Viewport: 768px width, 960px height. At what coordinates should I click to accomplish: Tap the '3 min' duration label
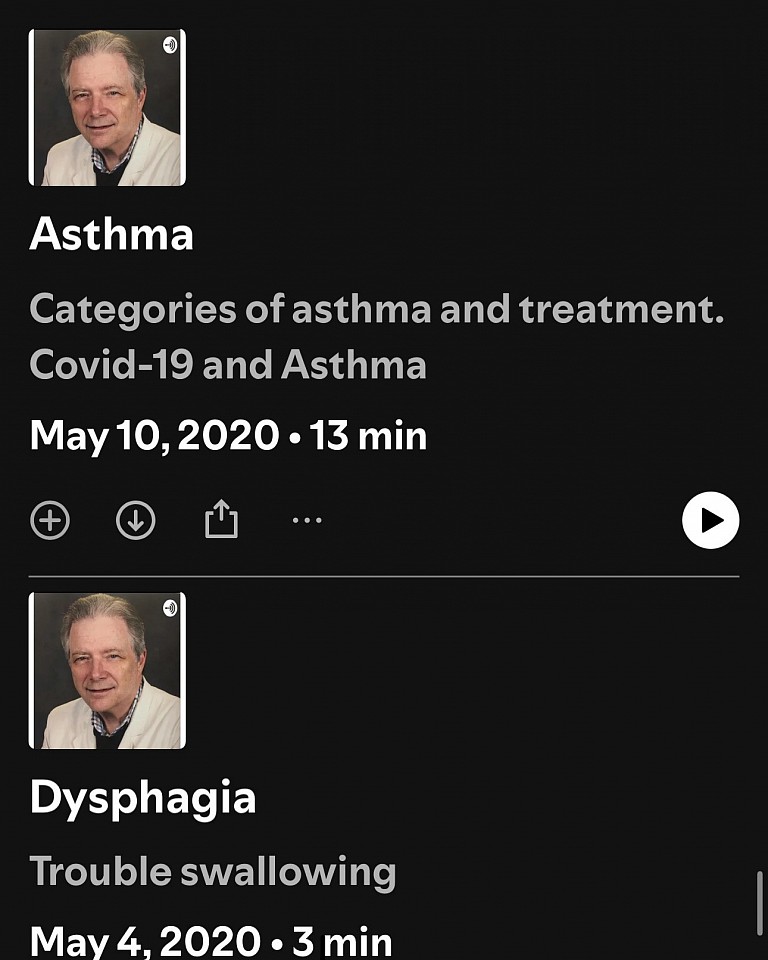coord(342,942)
